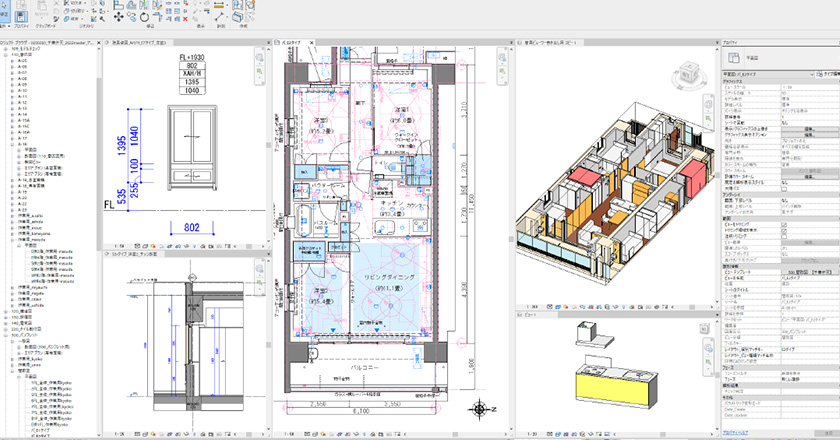Viewport: 840px width, 440px height.
Task: Click the red delete X icon in the ribbon
Action: click(x=186, y=17)
